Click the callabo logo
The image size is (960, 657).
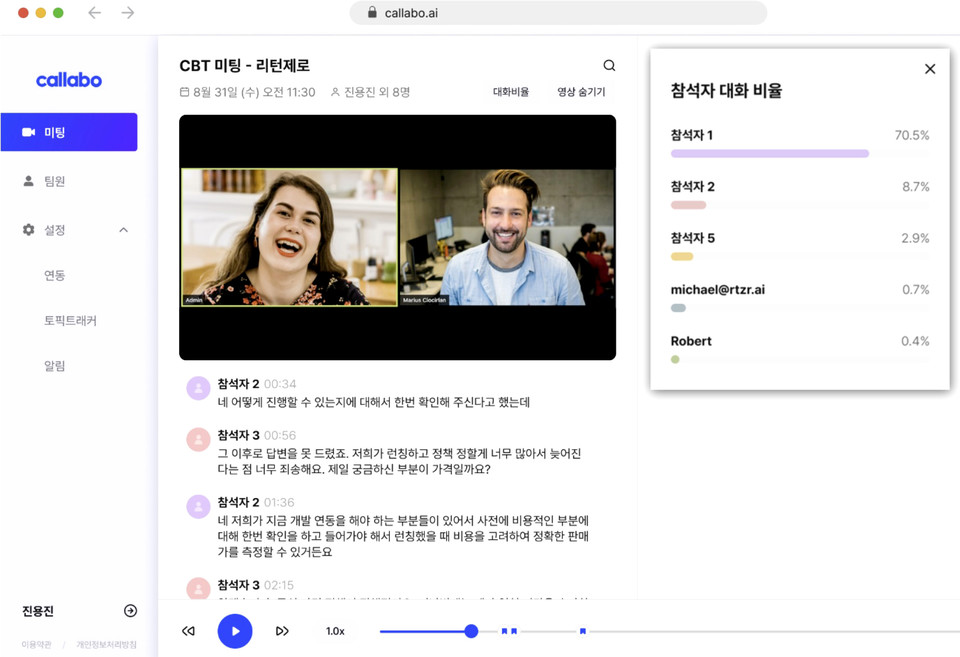(68, 80)
